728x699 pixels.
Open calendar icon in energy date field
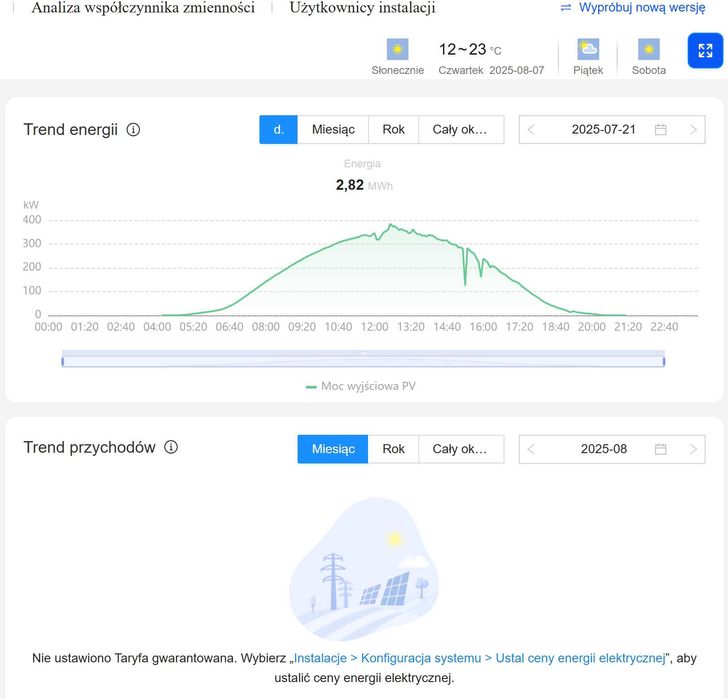660,130
